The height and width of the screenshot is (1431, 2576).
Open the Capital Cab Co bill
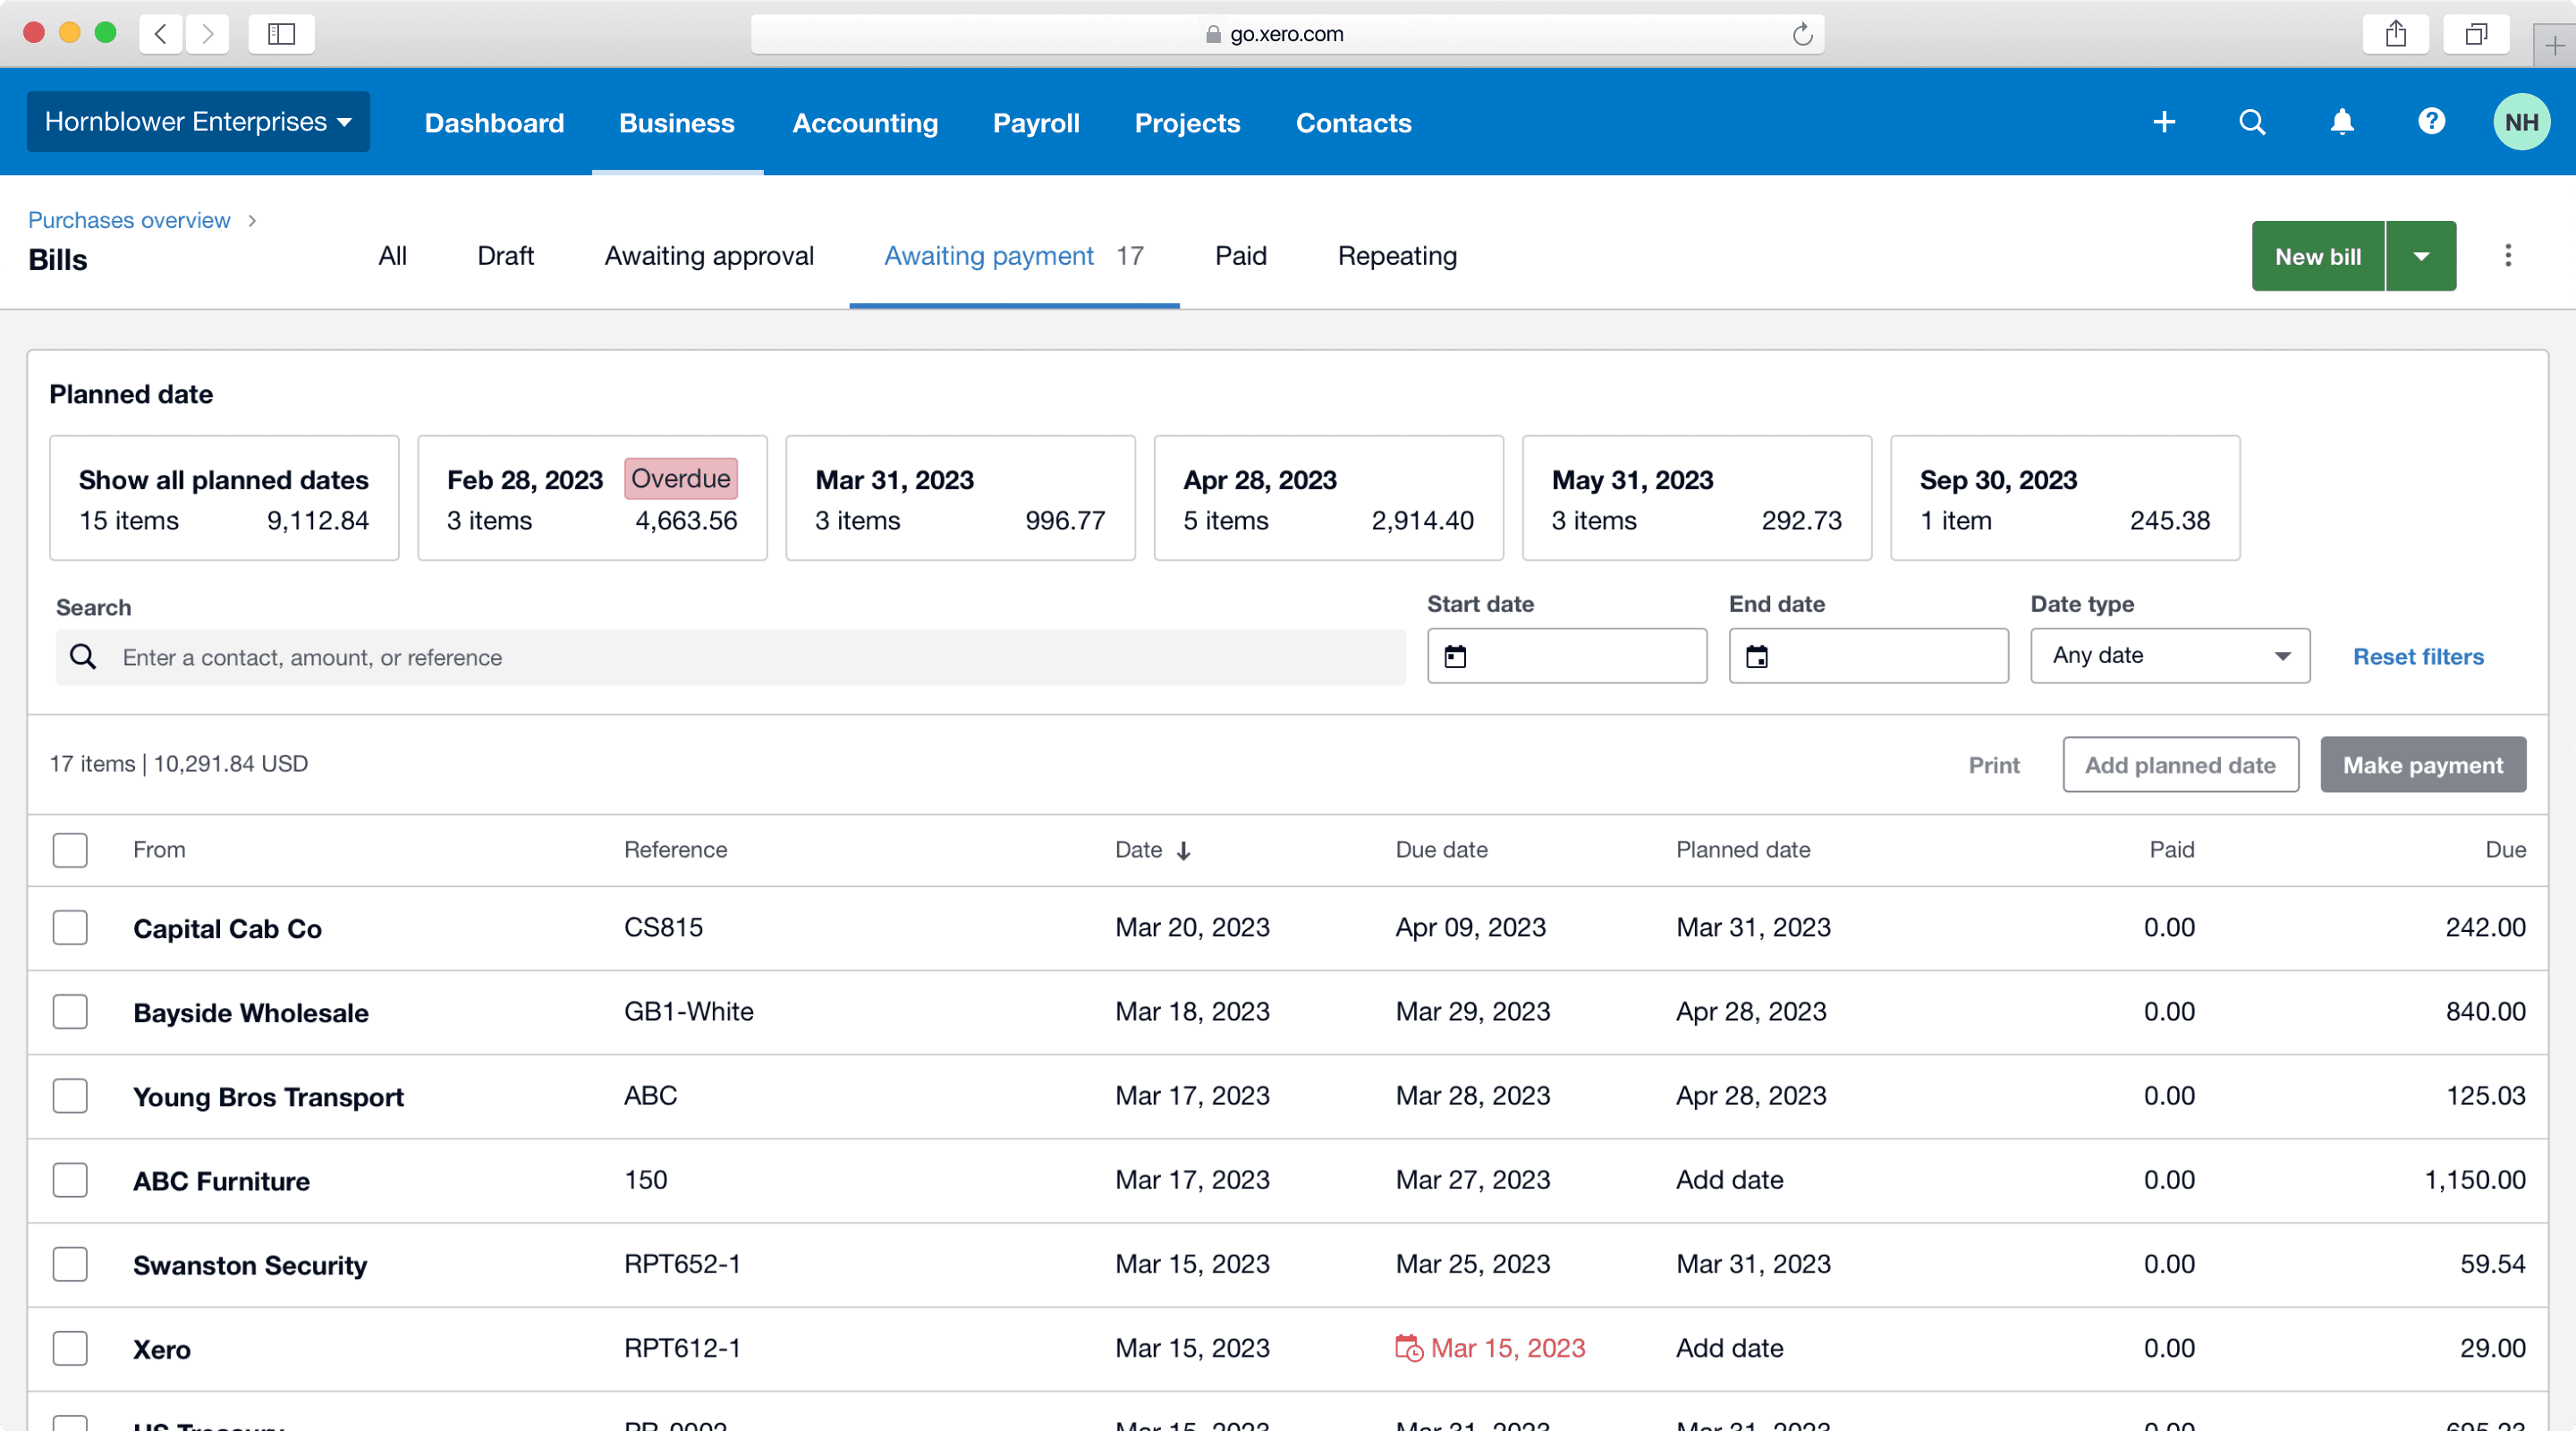click(x=227, y=928)
